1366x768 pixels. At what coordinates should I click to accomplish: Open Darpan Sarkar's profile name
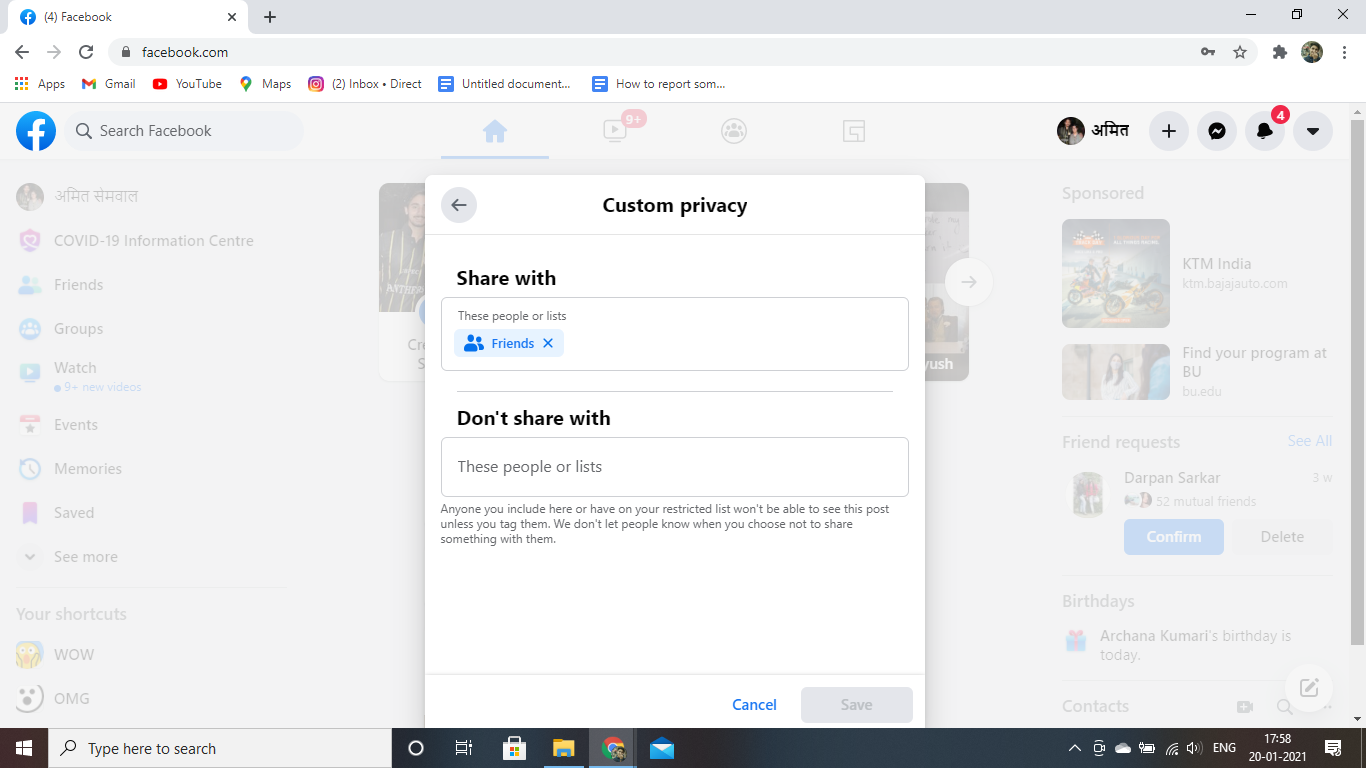pyautogui.click(x=1172, y=478)
